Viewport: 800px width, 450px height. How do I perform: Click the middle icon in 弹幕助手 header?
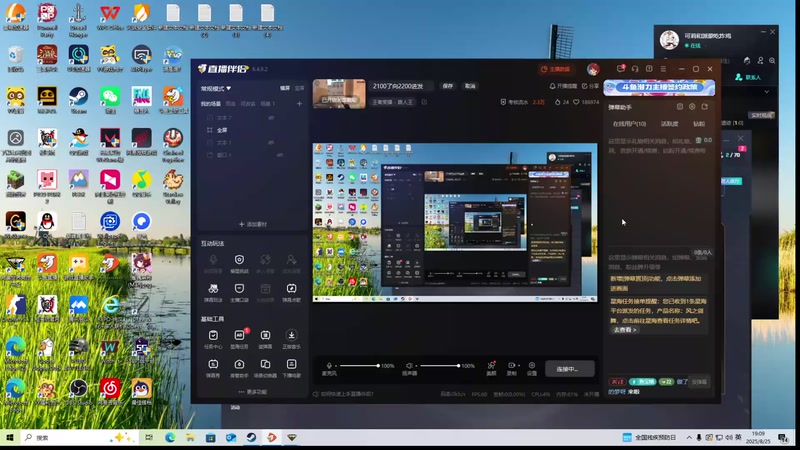(x=692, y=107)
